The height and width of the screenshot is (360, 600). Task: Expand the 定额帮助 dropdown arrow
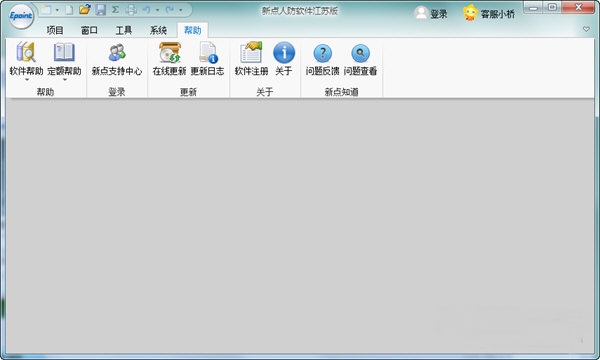(65, 80)
